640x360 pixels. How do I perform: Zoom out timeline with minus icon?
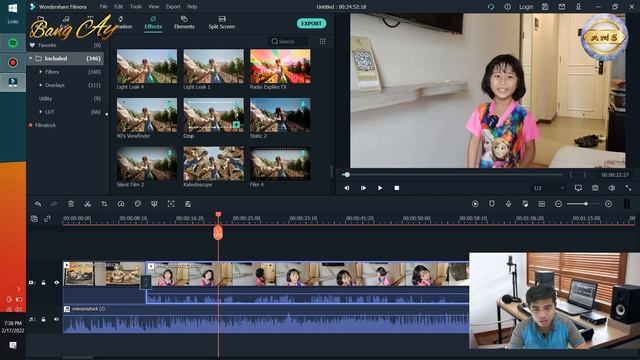558,204
